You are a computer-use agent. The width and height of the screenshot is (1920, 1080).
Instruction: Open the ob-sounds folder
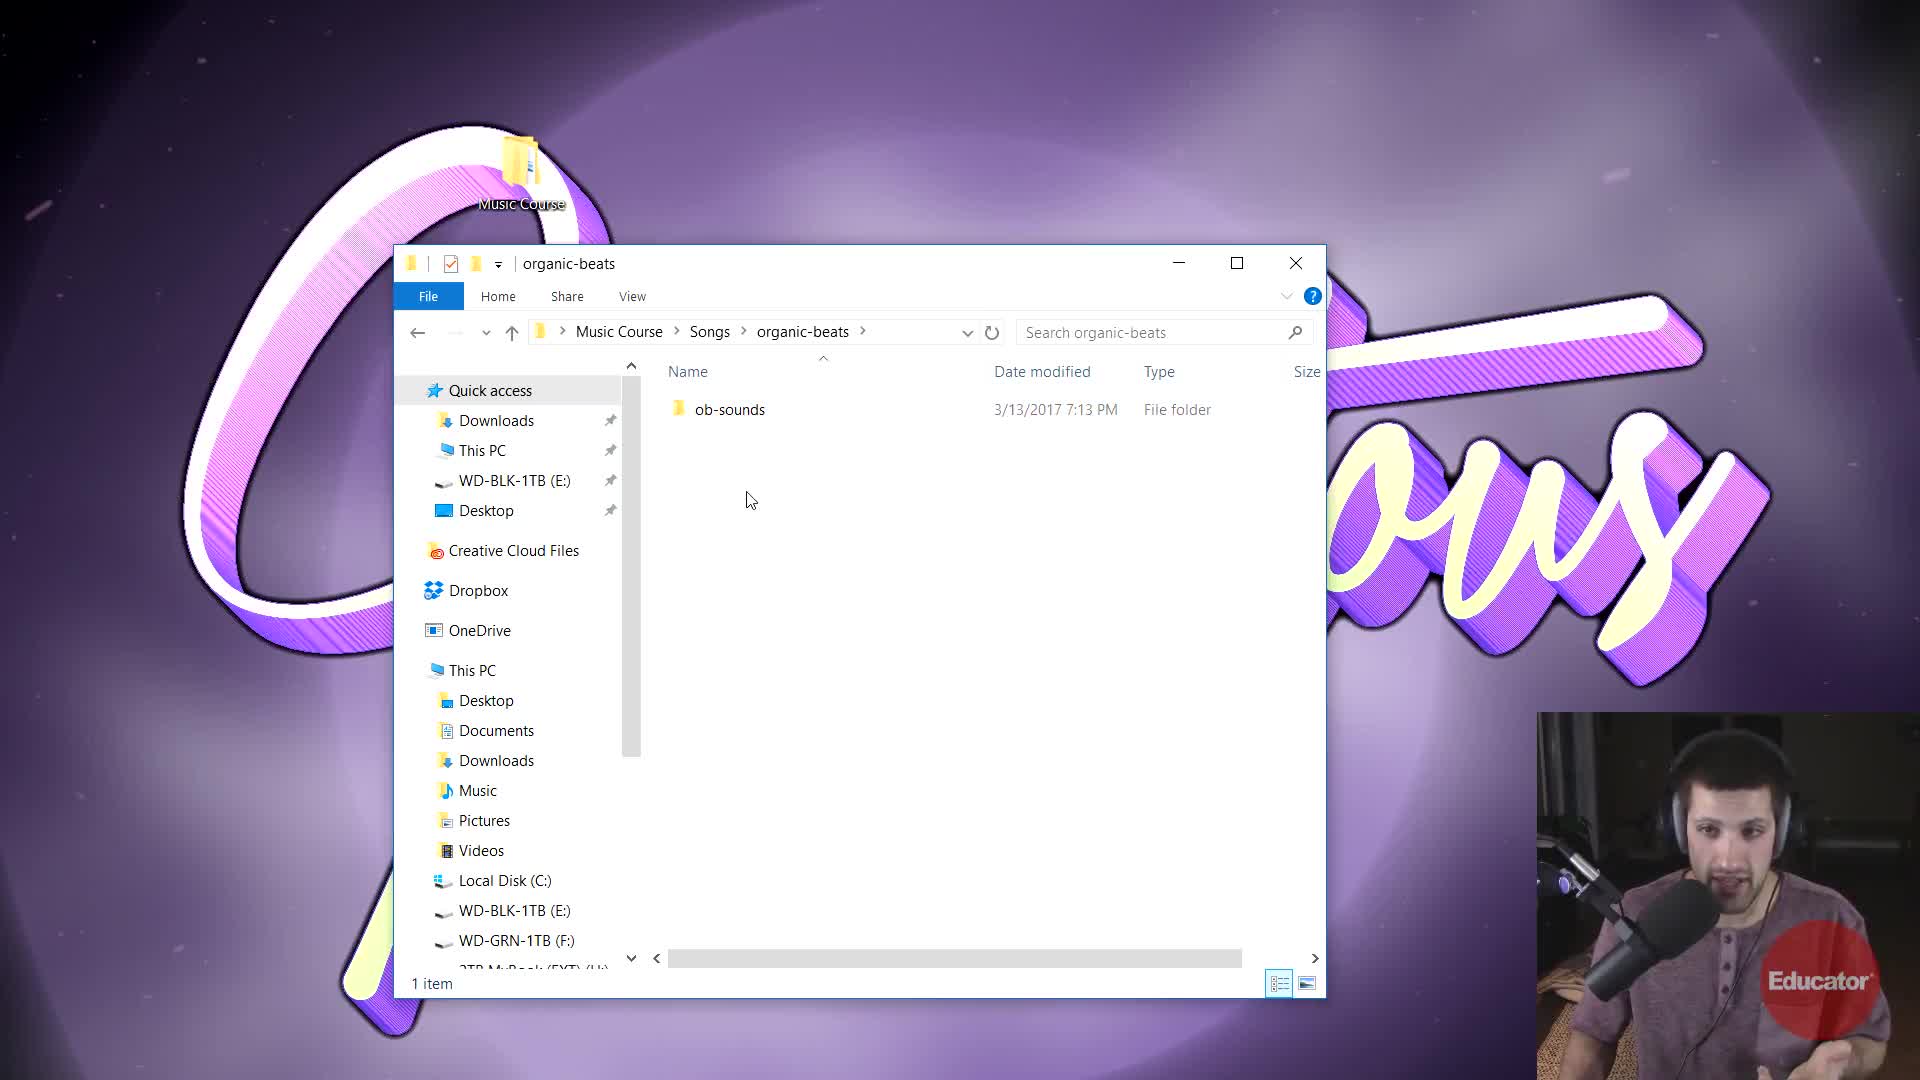tap(729, 410)
